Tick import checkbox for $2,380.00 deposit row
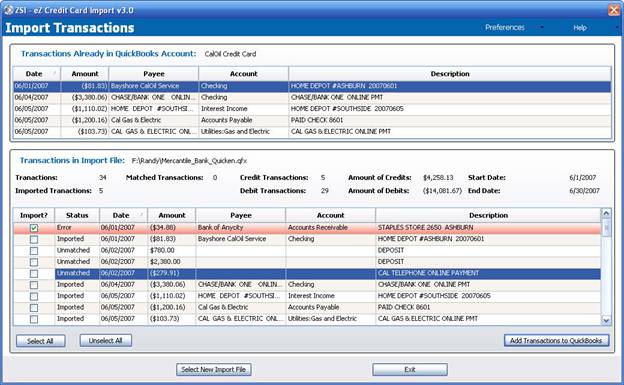 (x=34, y=262)
